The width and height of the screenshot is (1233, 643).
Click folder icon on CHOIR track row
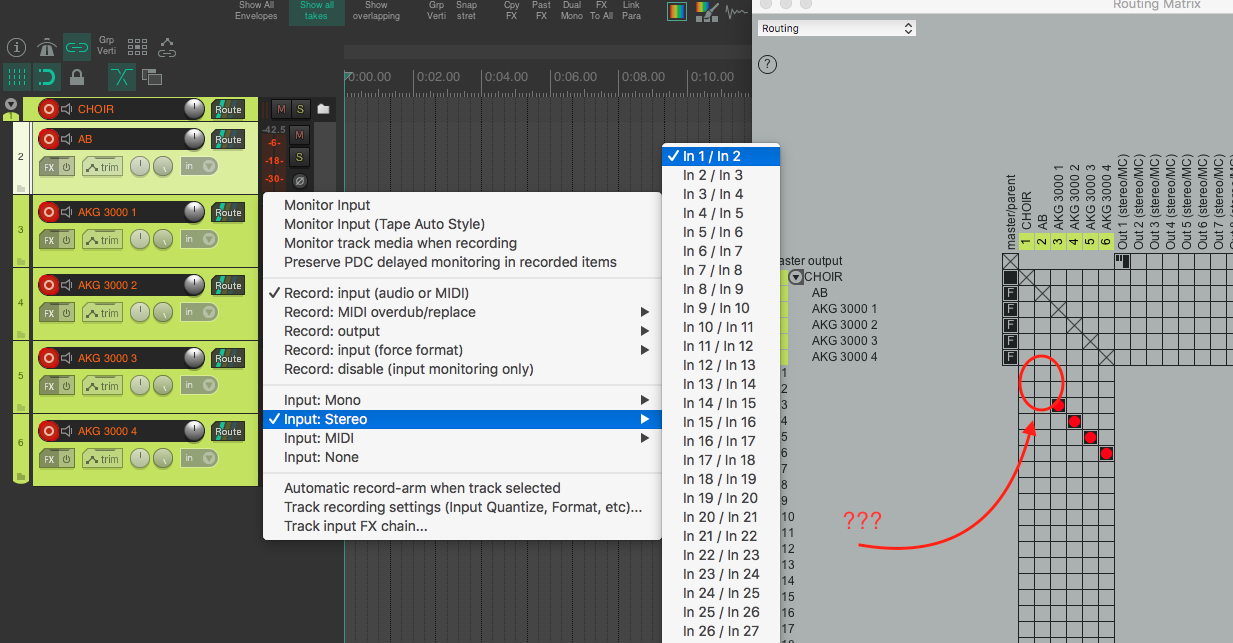(x=323, y=109)
